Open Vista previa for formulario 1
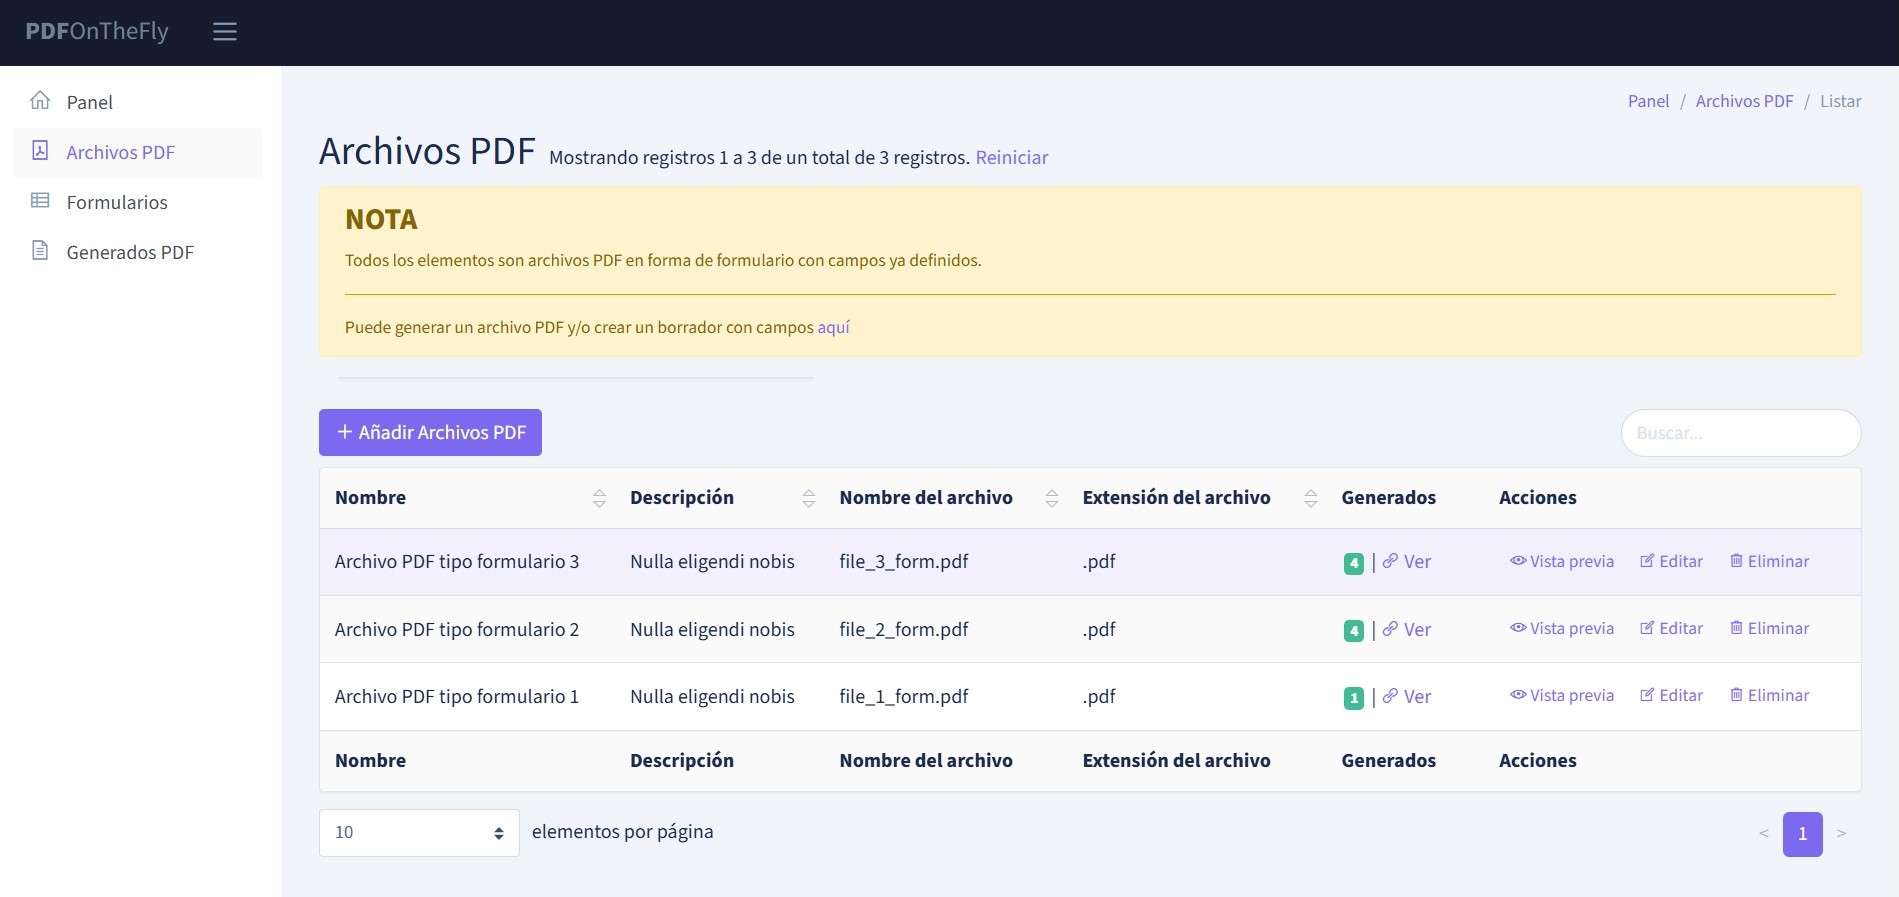The height and width of the screenshot is (897, 1899). tap(1562, 695)
